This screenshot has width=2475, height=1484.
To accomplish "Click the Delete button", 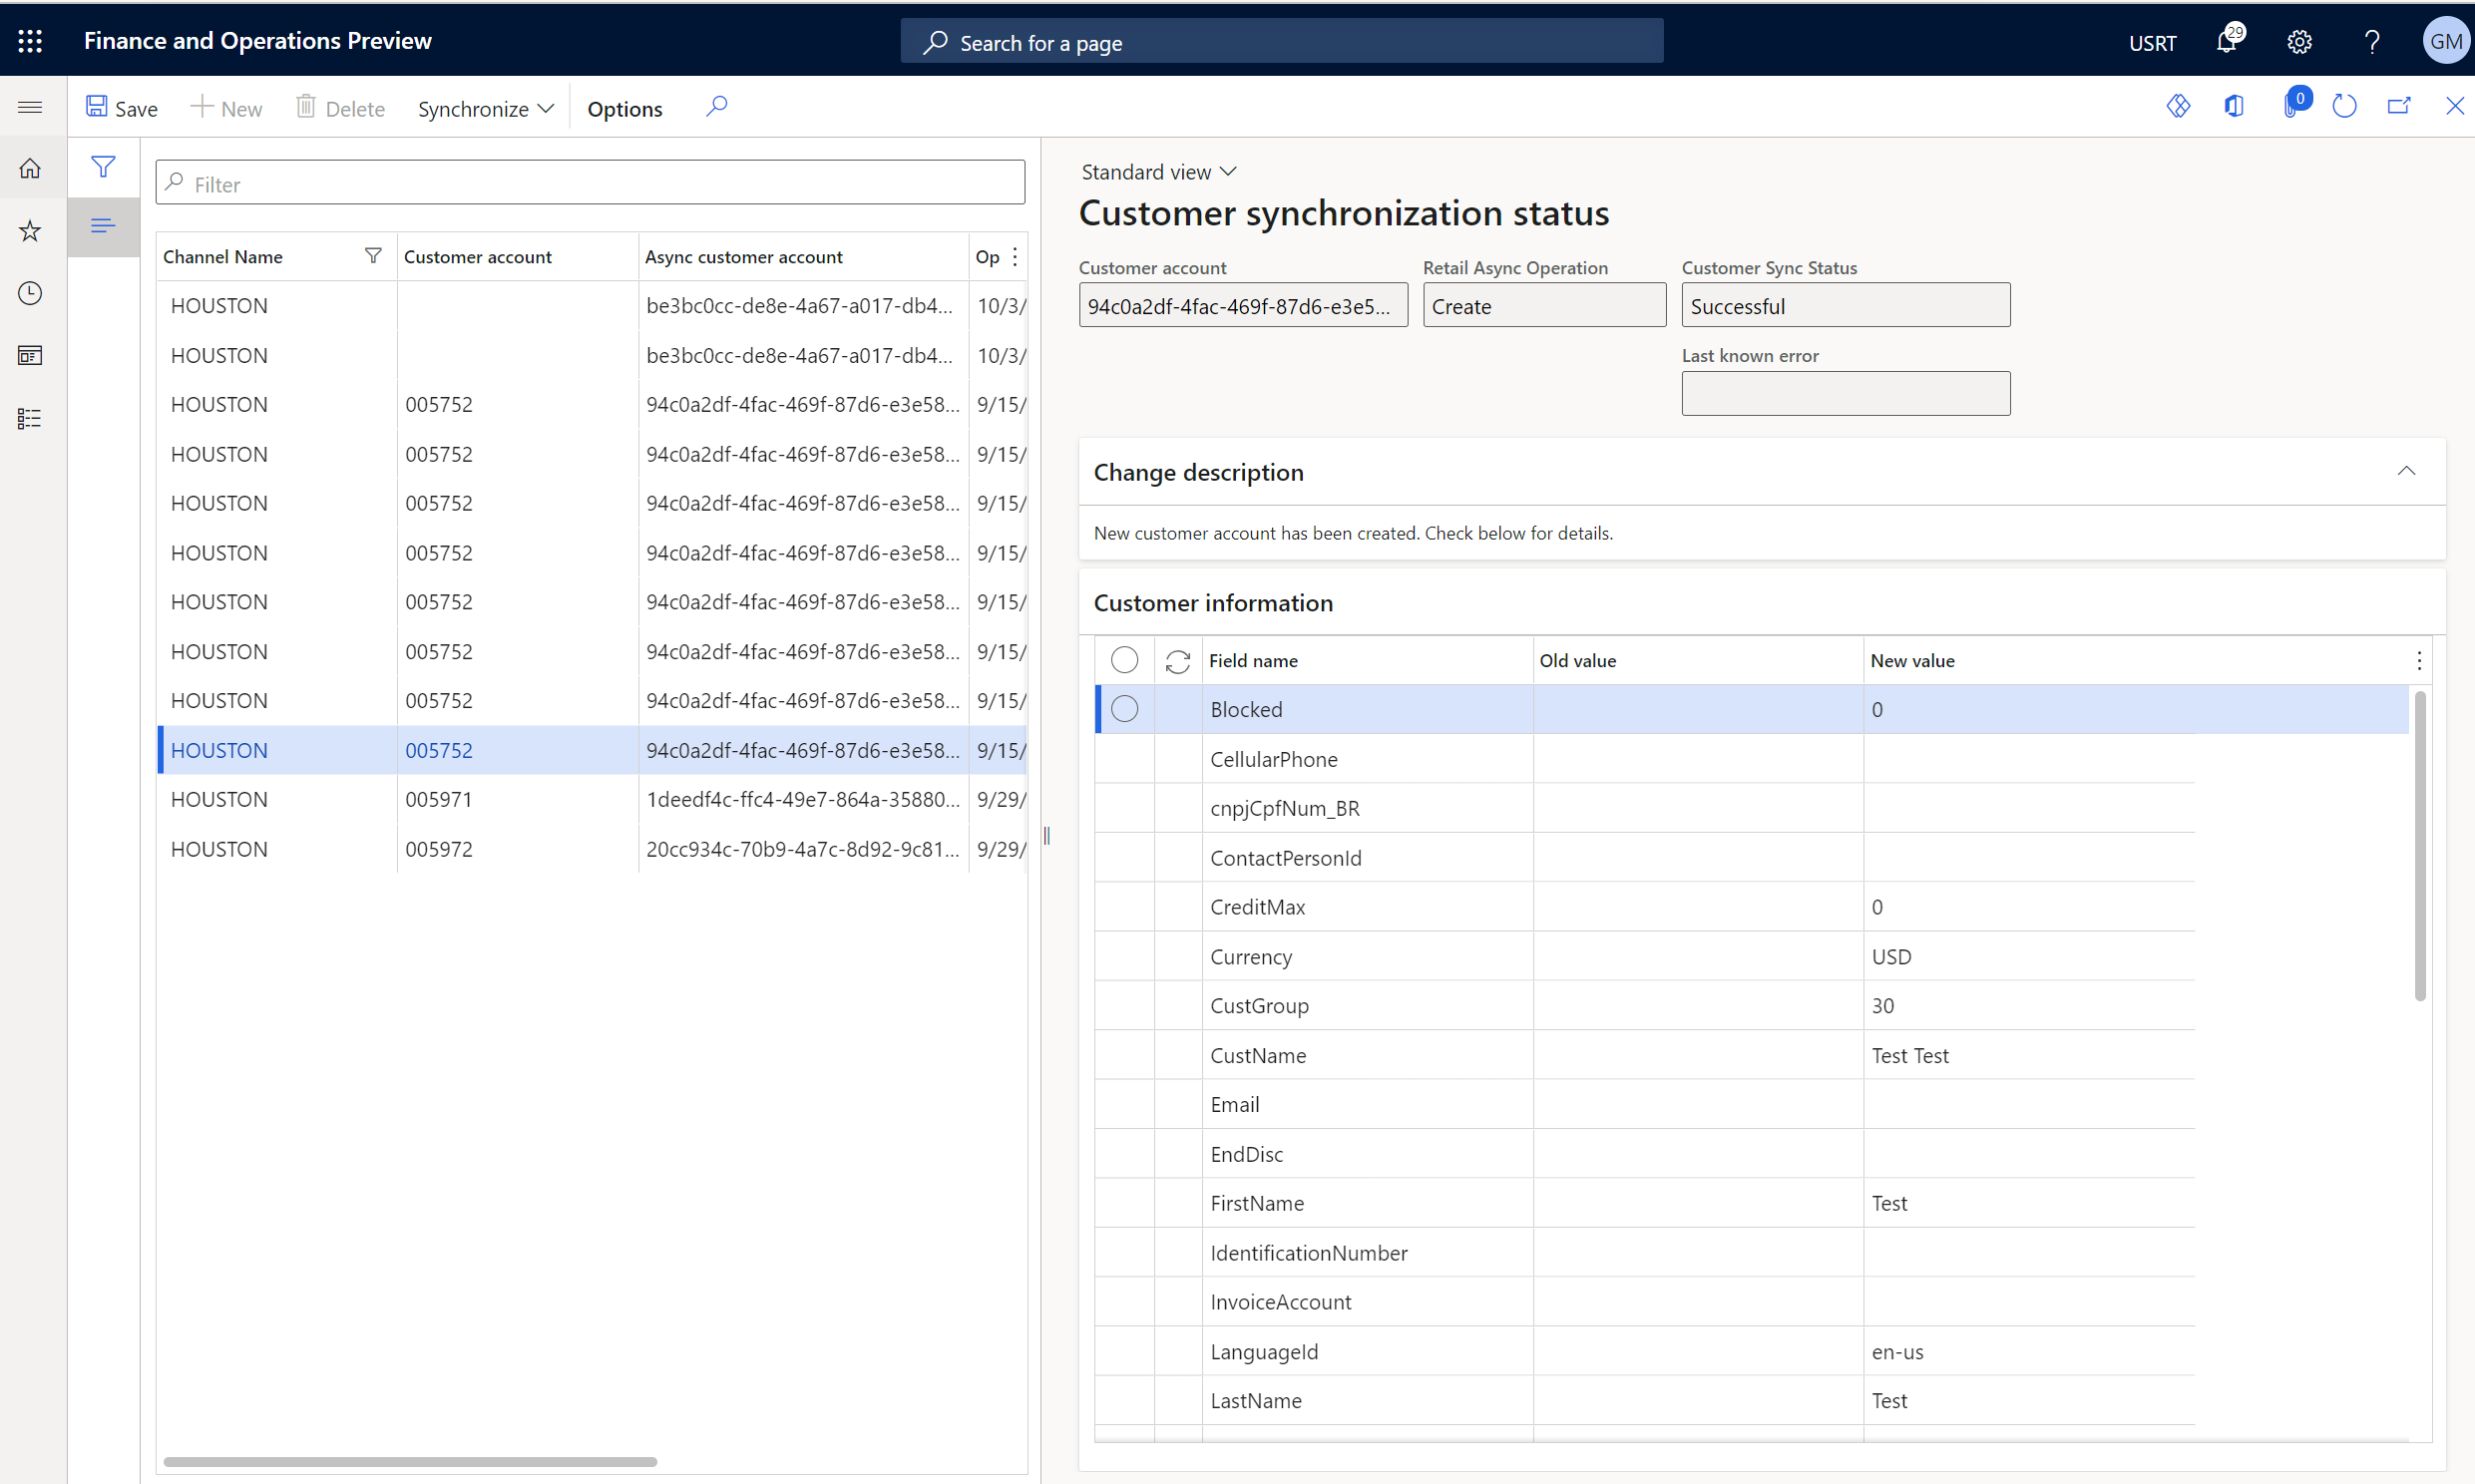I will (341, 108).
